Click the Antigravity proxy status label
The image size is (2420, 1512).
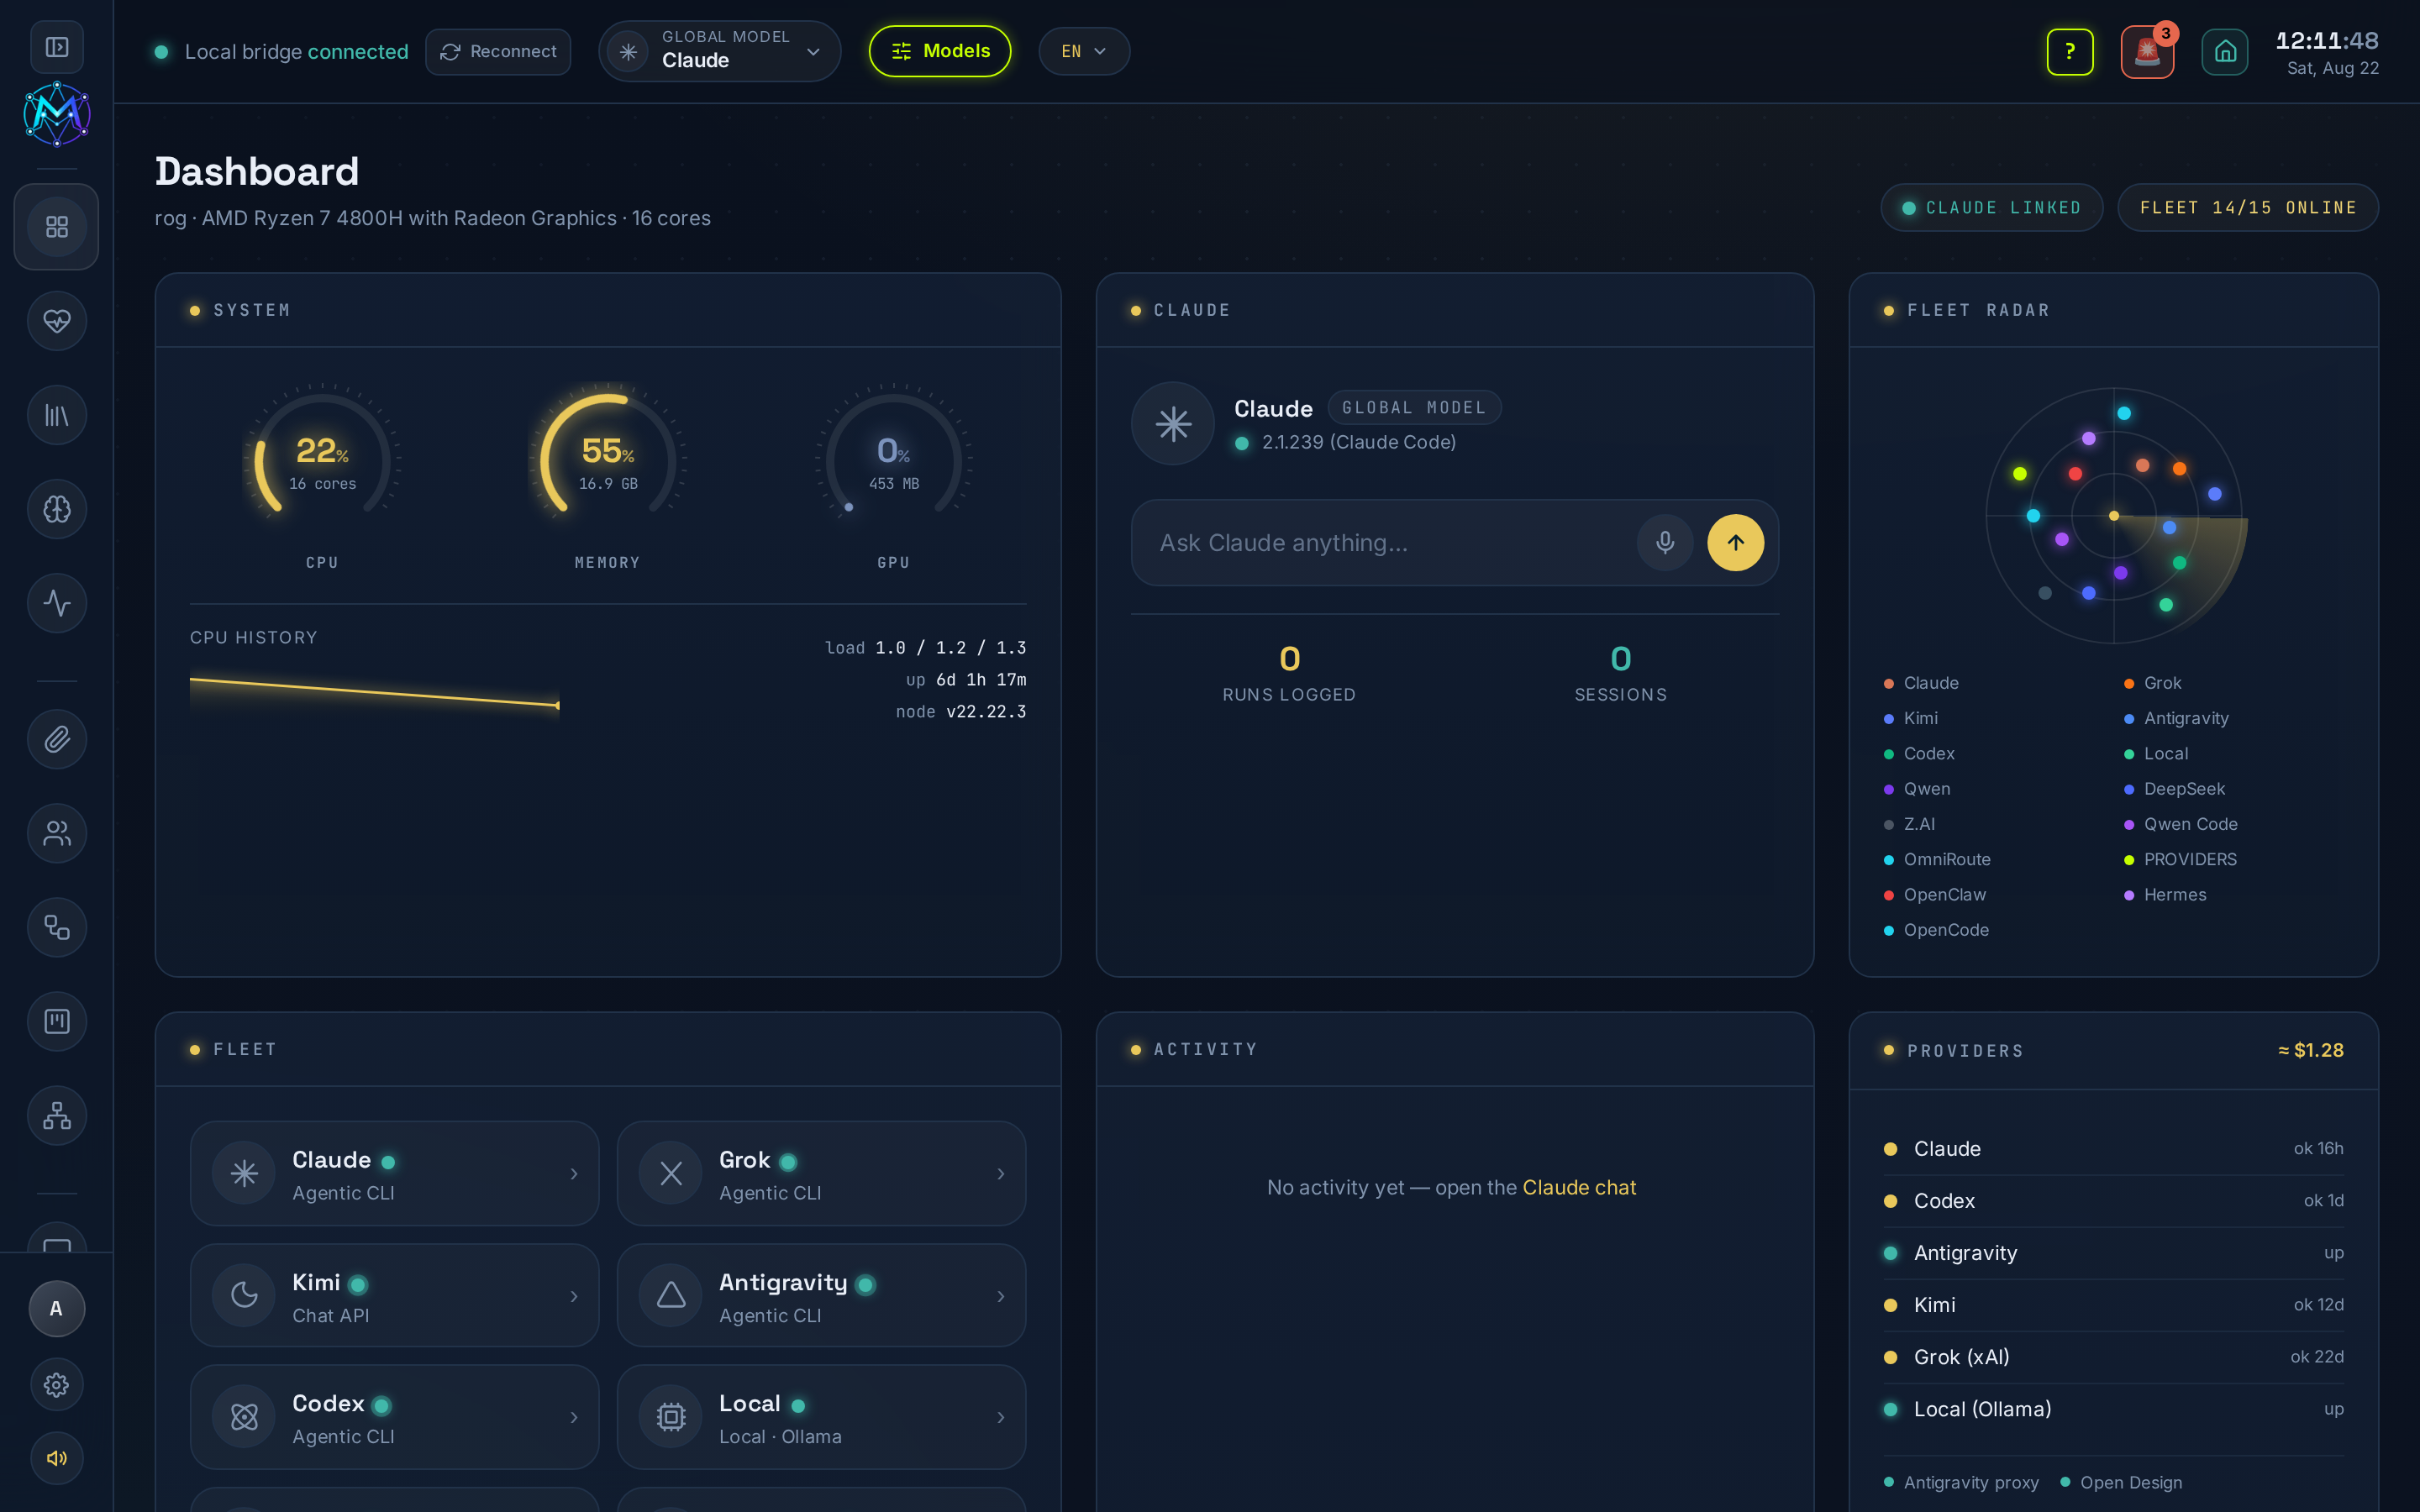[1961, 1482]
